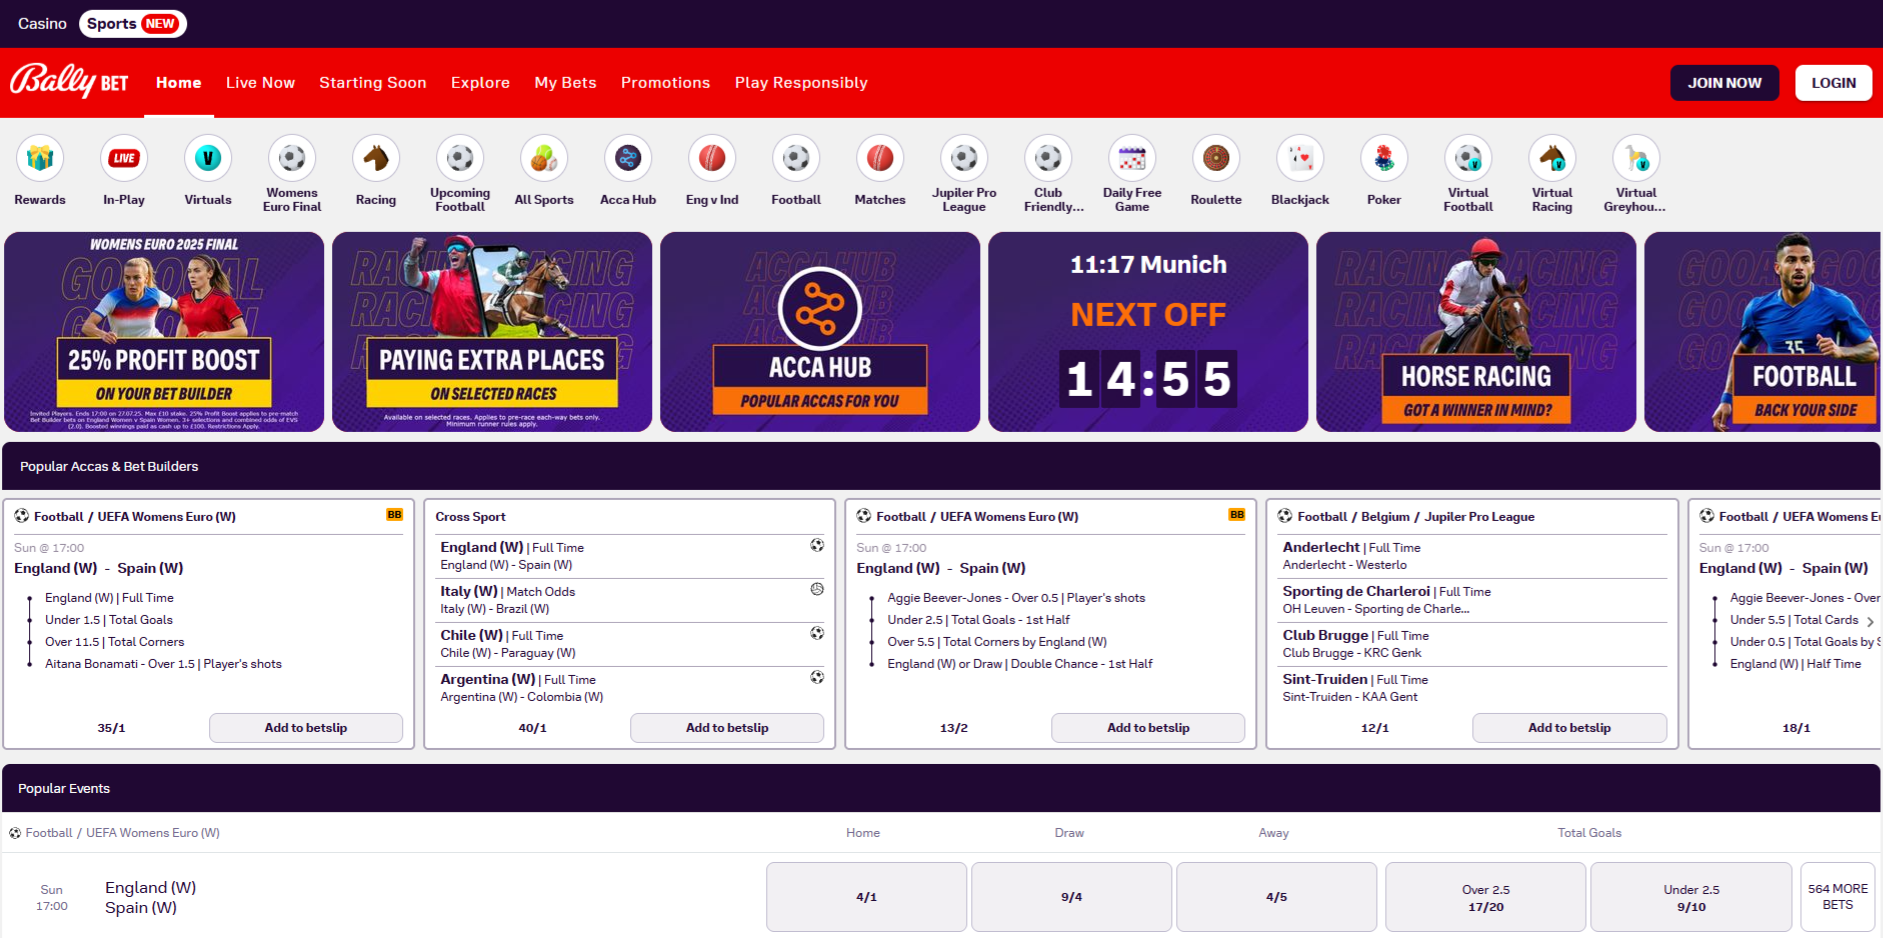Open Football / UEFA Womens Euro (W) events link
This screenshot has width=1883, height=938.
point(122,833)
